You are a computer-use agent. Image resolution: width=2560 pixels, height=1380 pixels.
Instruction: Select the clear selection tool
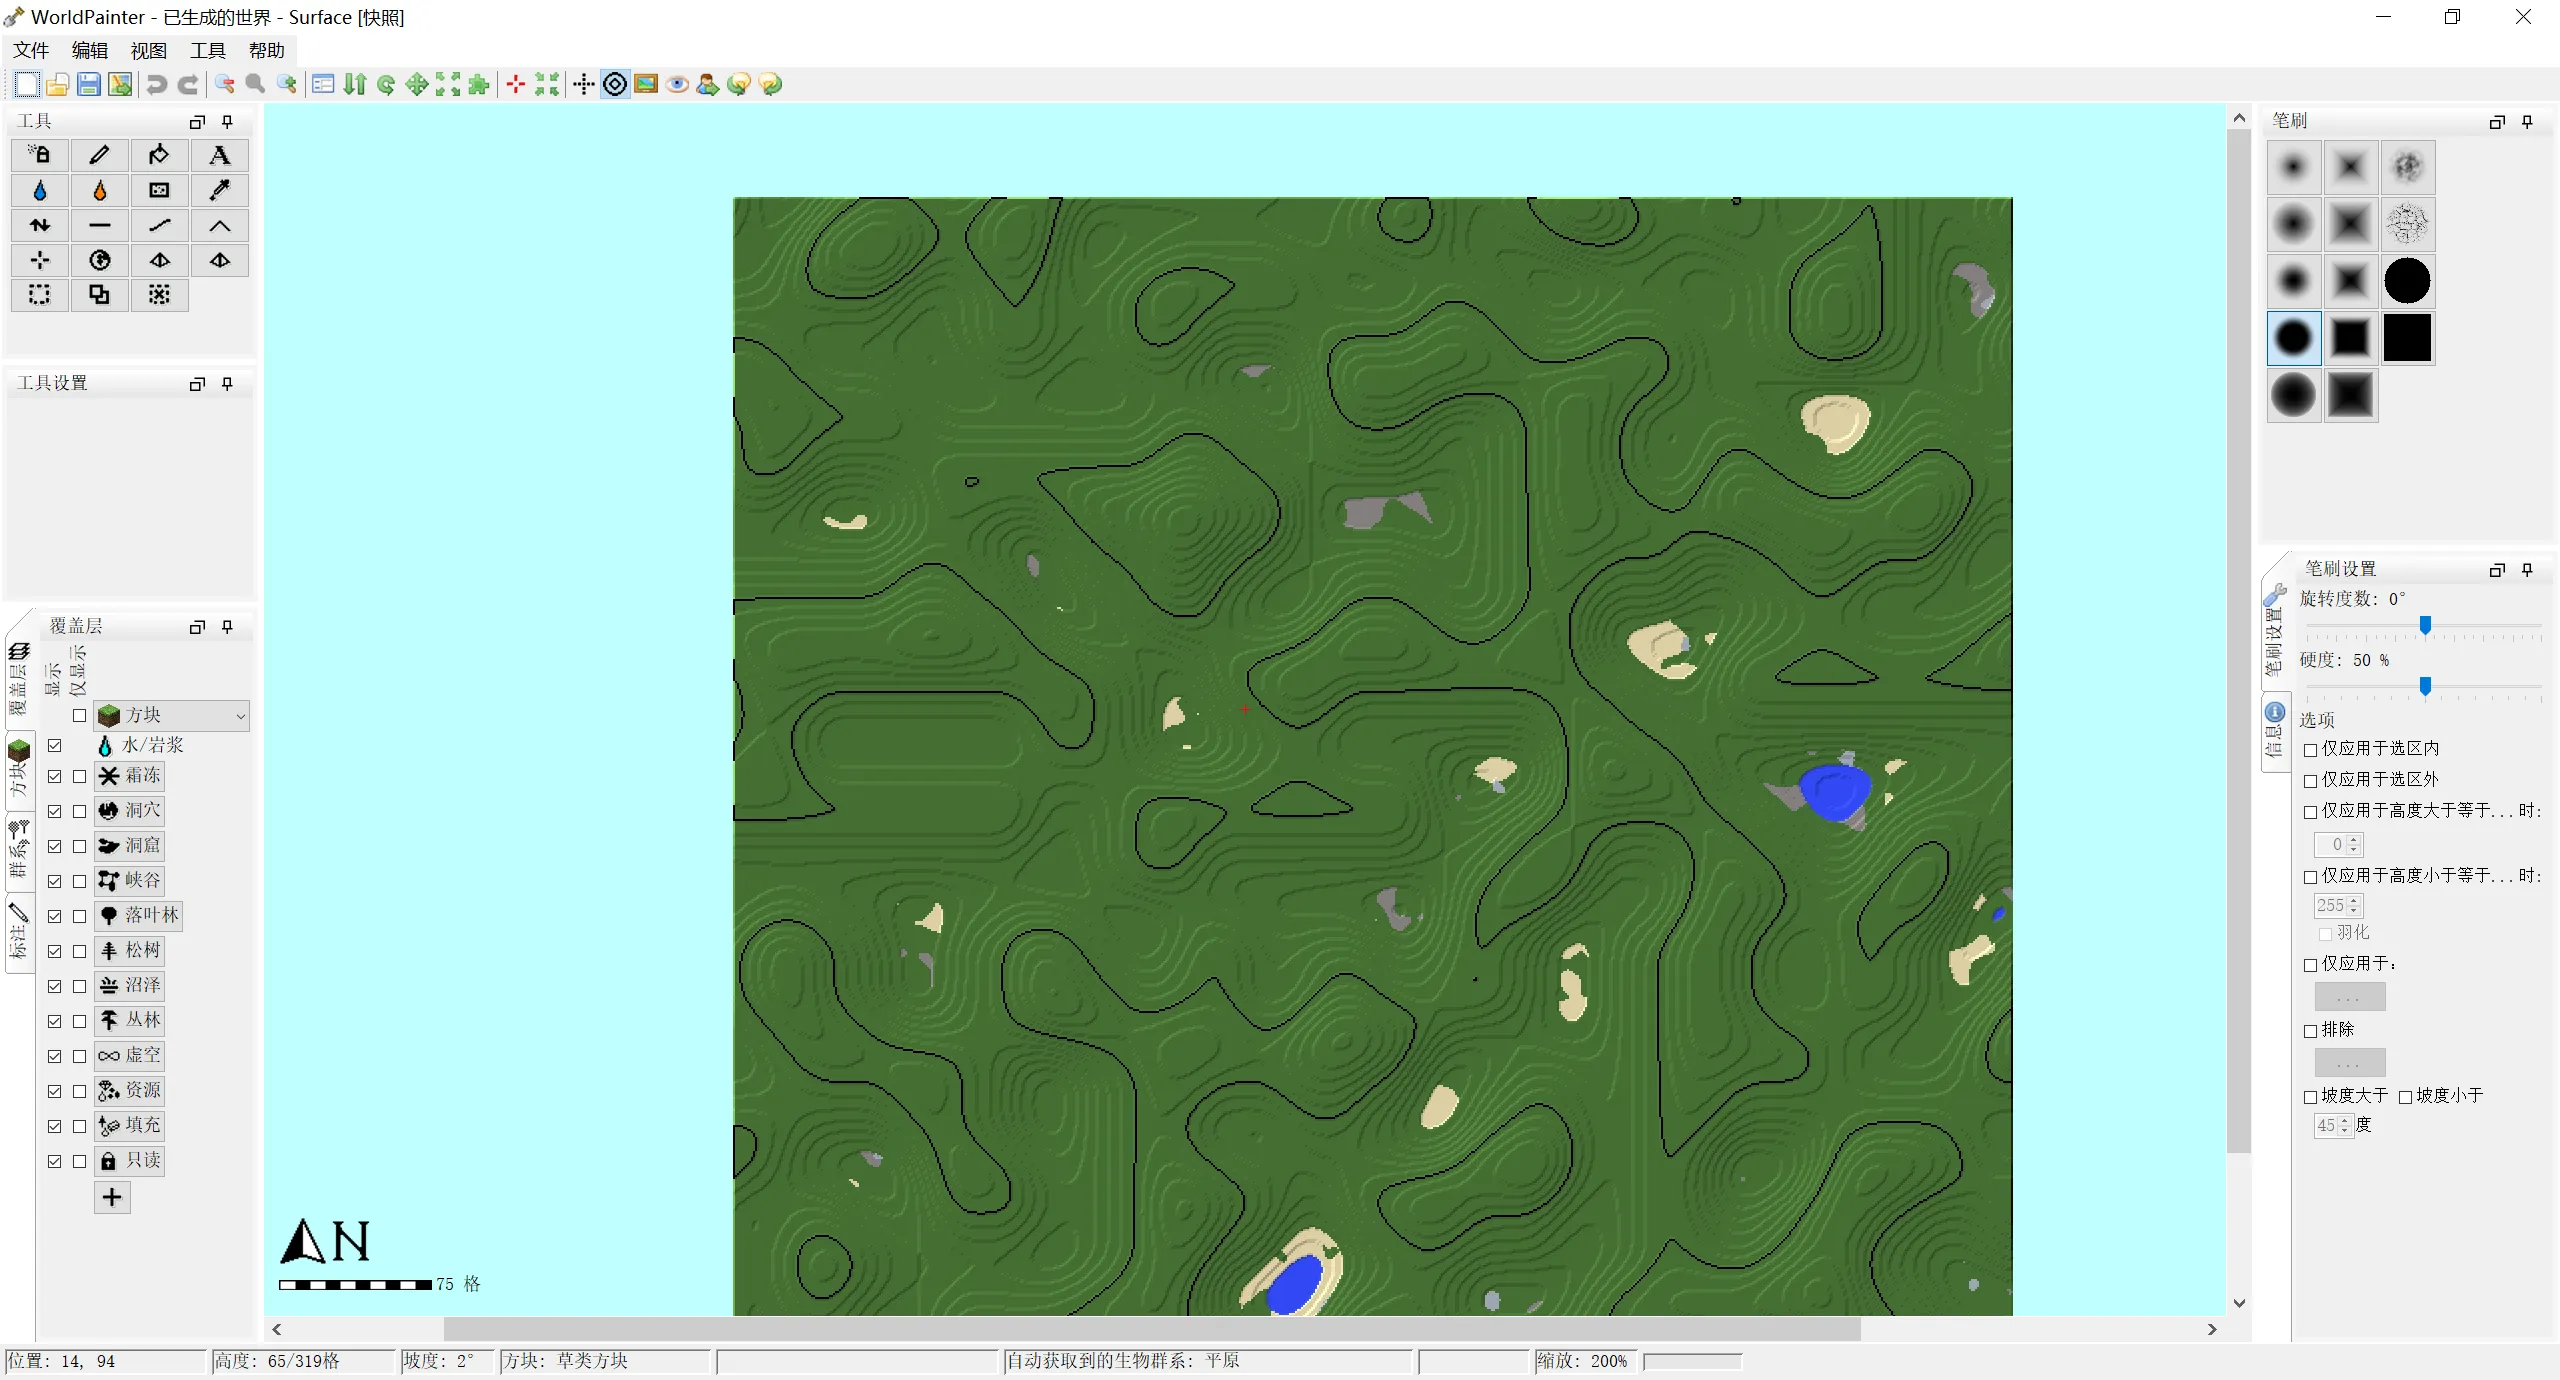click(x=159, y=295)
